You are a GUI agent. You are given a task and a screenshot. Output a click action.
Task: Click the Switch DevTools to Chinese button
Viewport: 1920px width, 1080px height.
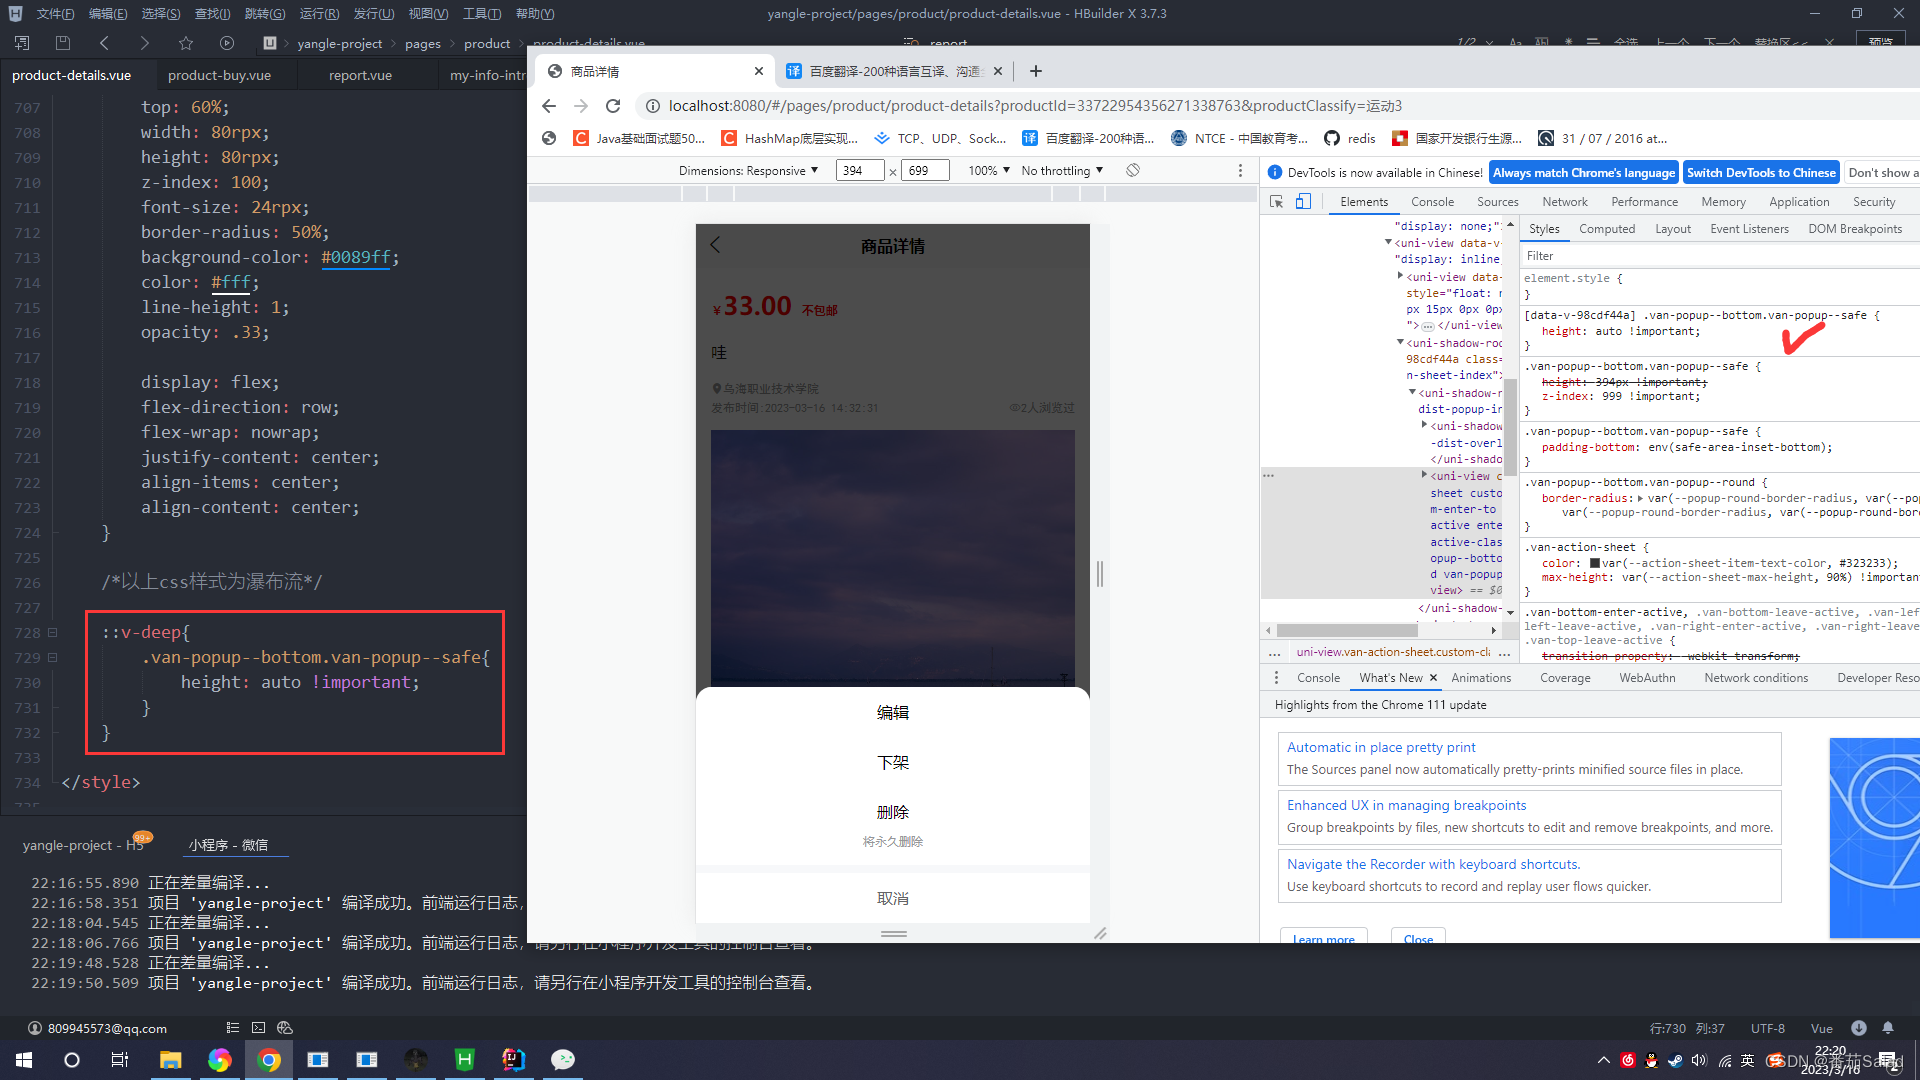coord(1761,172)
